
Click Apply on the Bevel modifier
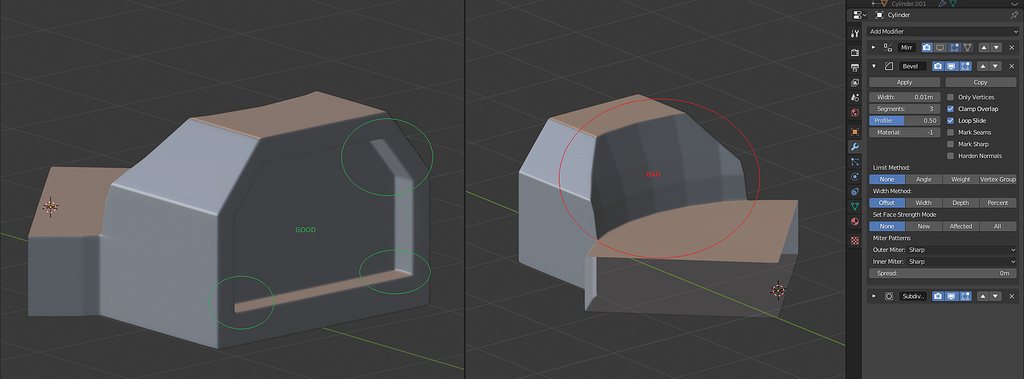(904, 82)
